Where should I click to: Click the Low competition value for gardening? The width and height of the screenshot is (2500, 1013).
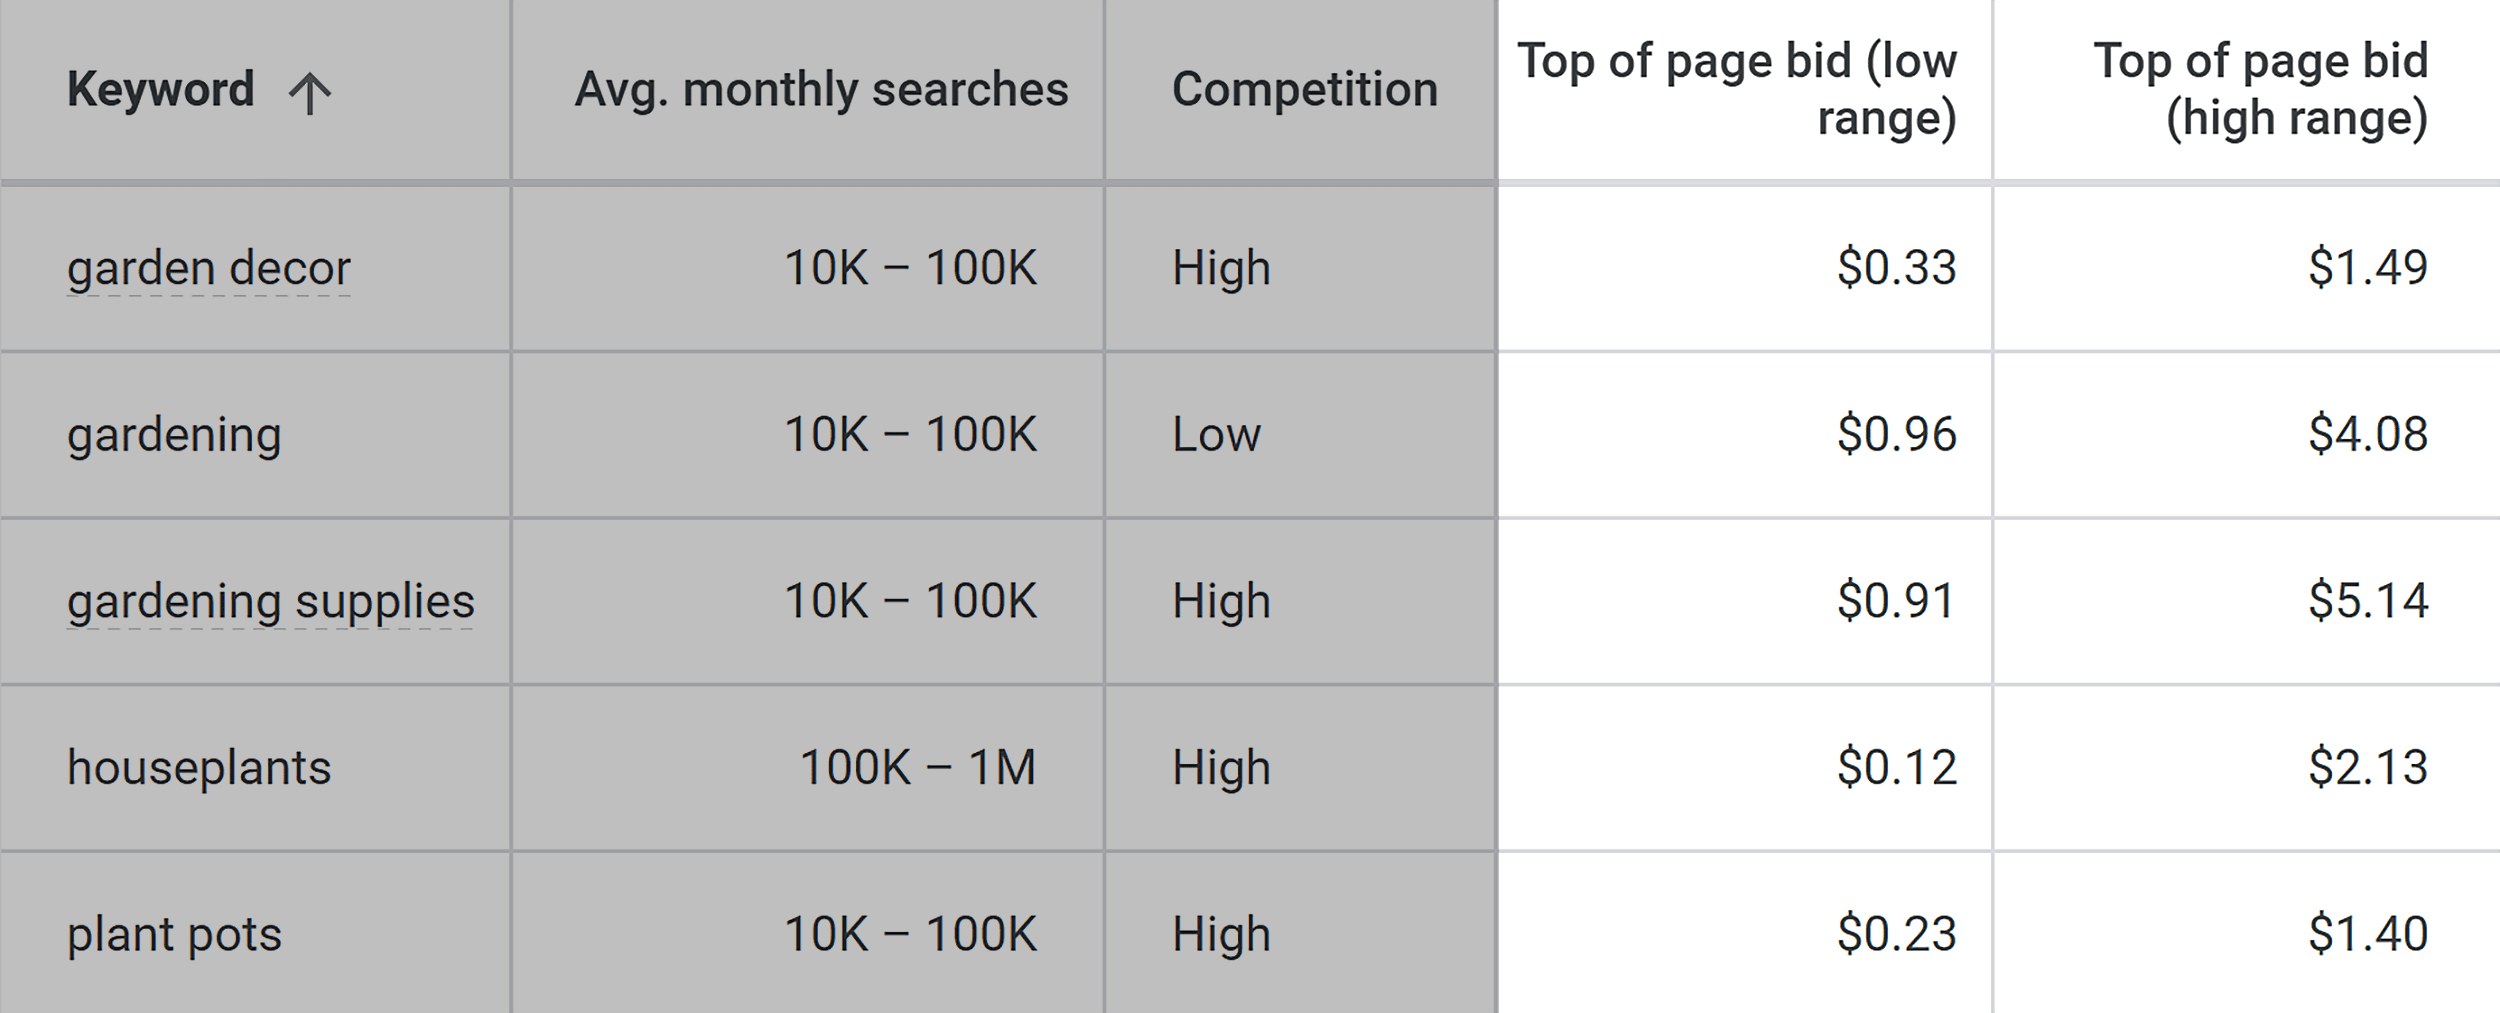tap(1216, 434)
